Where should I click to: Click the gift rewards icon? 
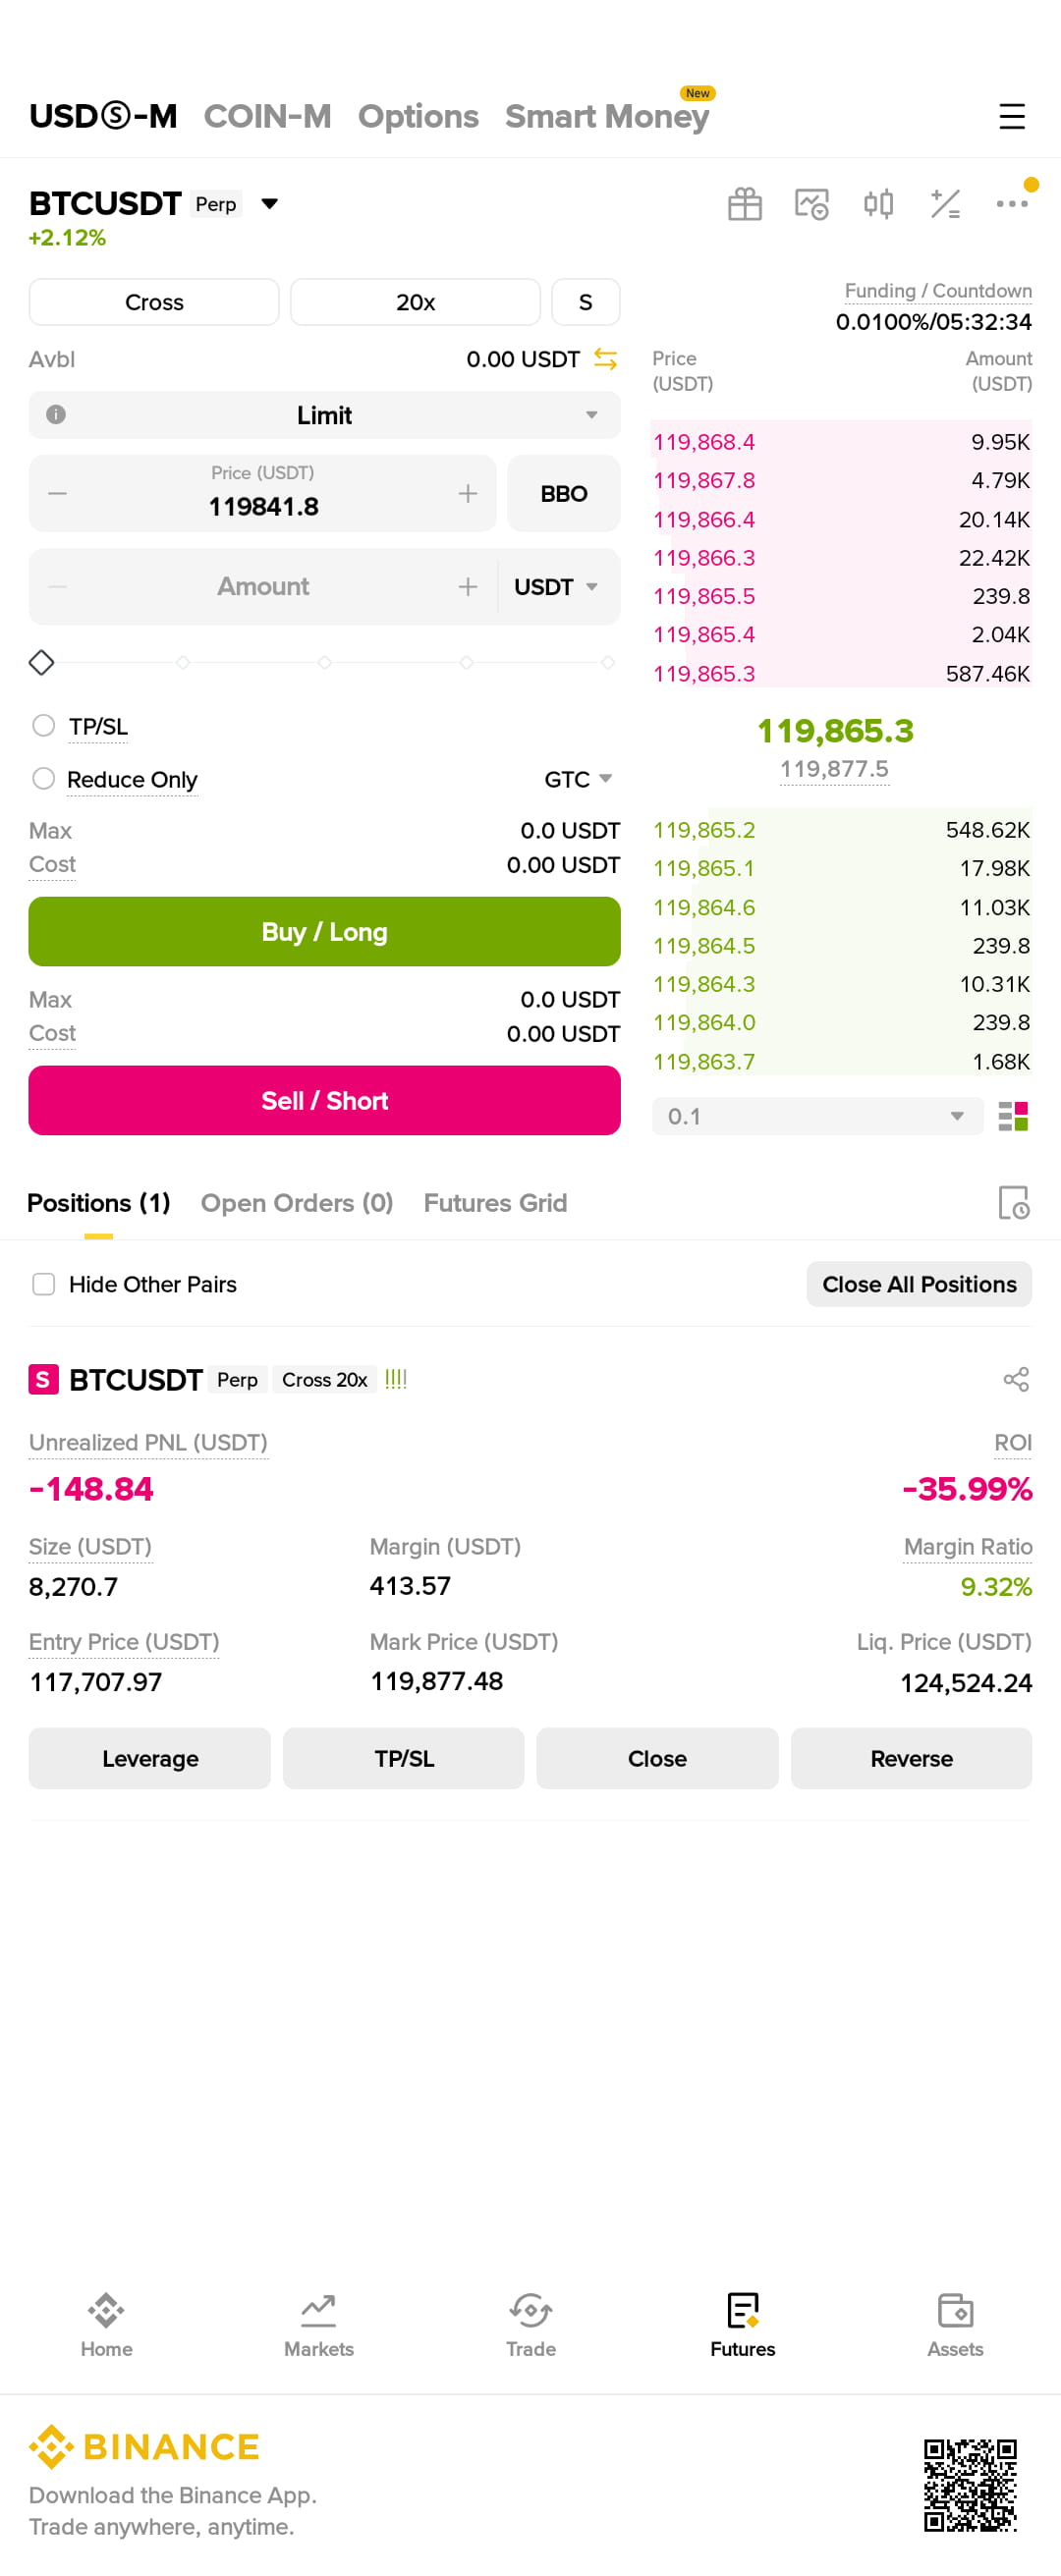tap(744, 204)
